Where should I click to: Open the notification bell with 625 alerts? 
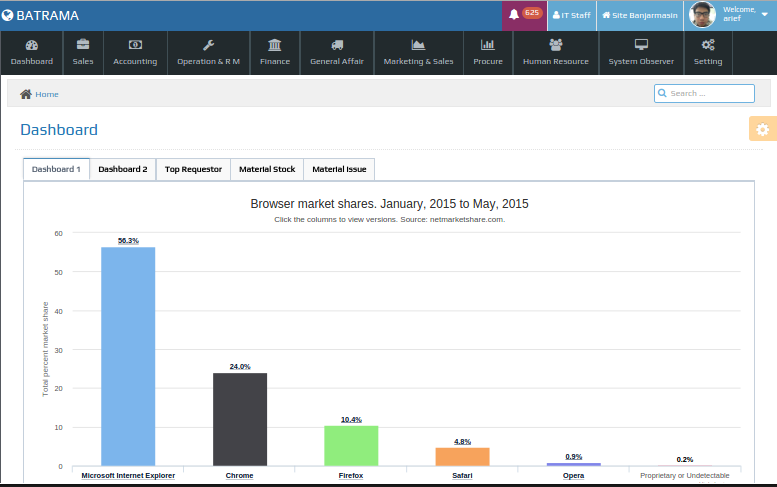[x=525, y=15]
